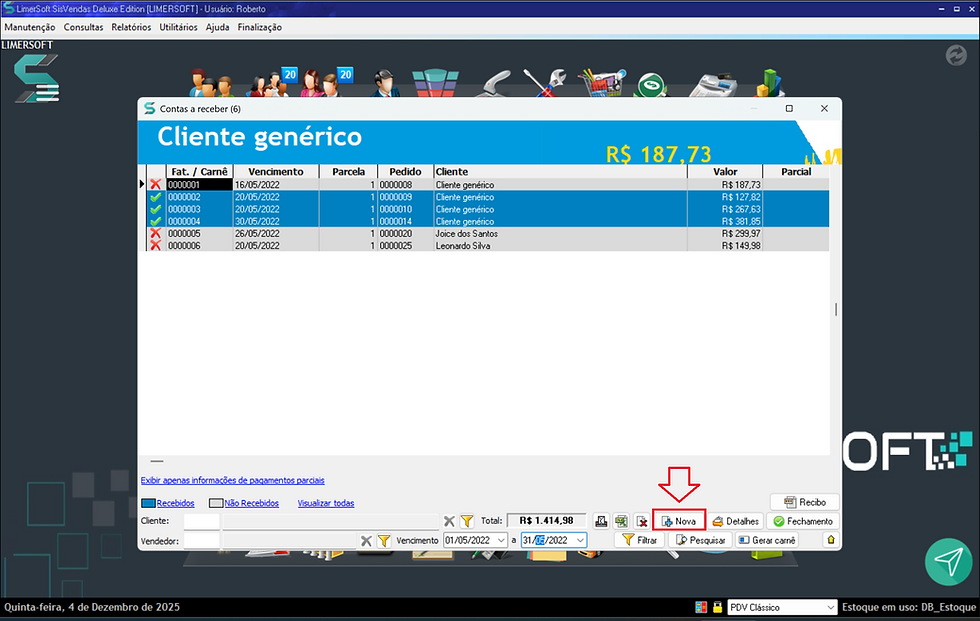Apply Cliente filter with funnel icon
Viewport: 980px width, 621px height.
467,521
